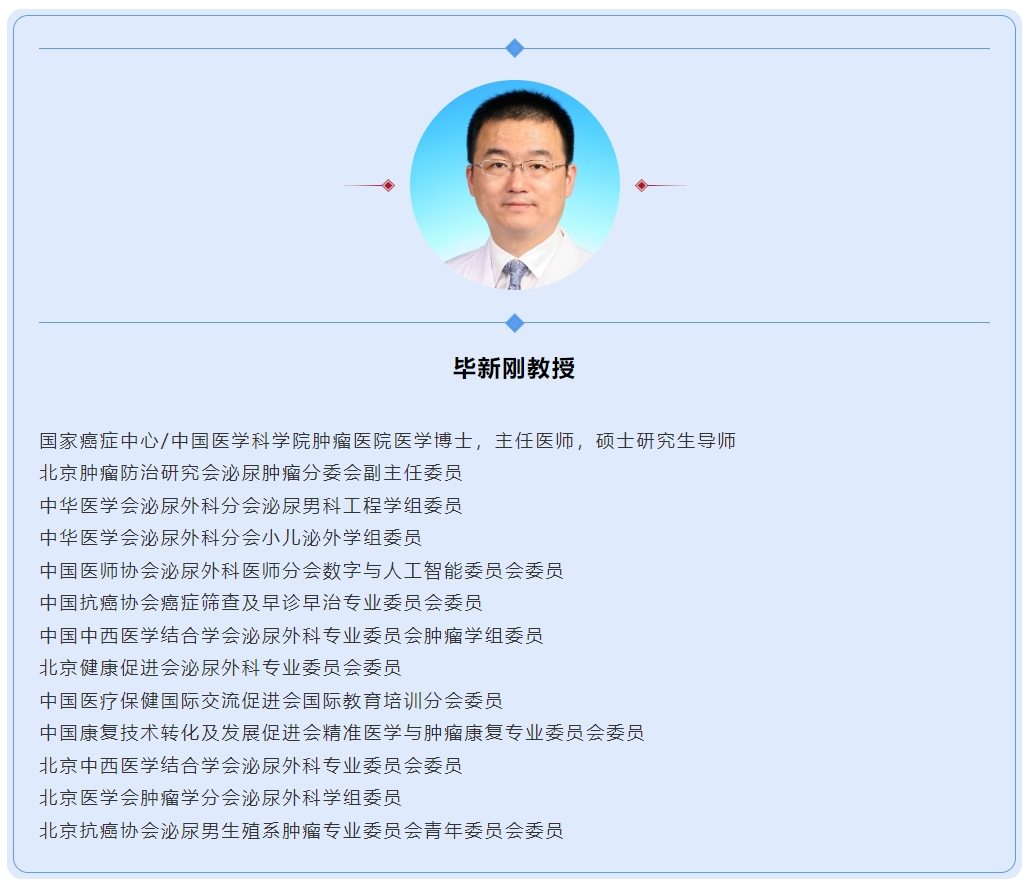Click the 小儿泌外学组委员 line
Screen dimensions: 1030x888
point(231,538)
